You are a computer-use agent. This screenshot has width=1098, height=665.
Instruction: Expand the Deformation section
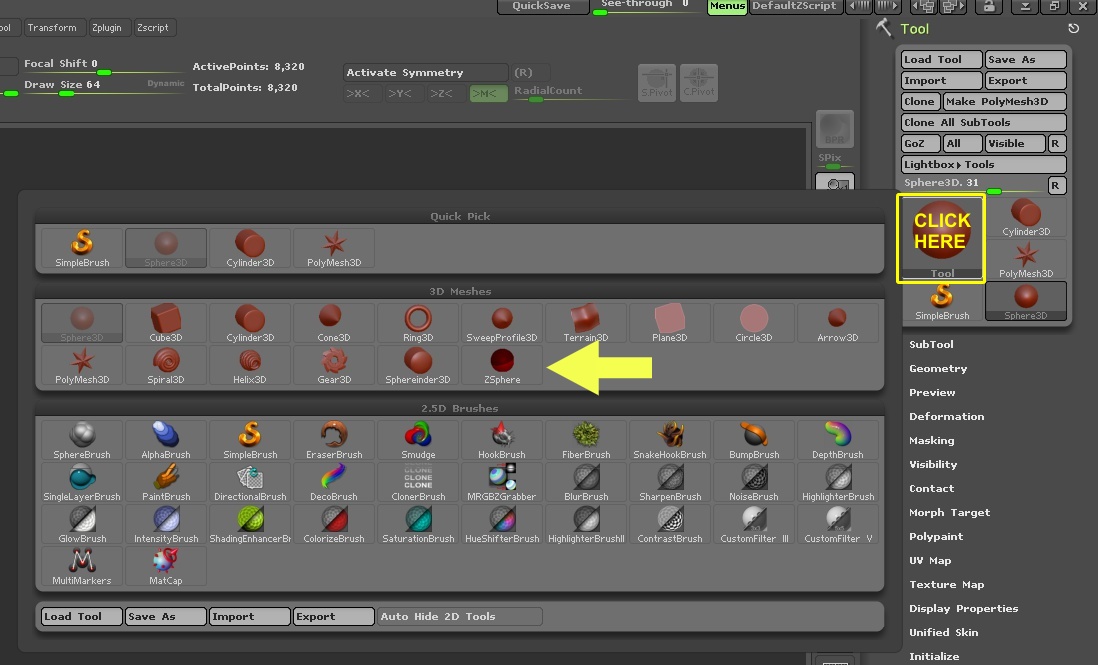tap(947, 416)
